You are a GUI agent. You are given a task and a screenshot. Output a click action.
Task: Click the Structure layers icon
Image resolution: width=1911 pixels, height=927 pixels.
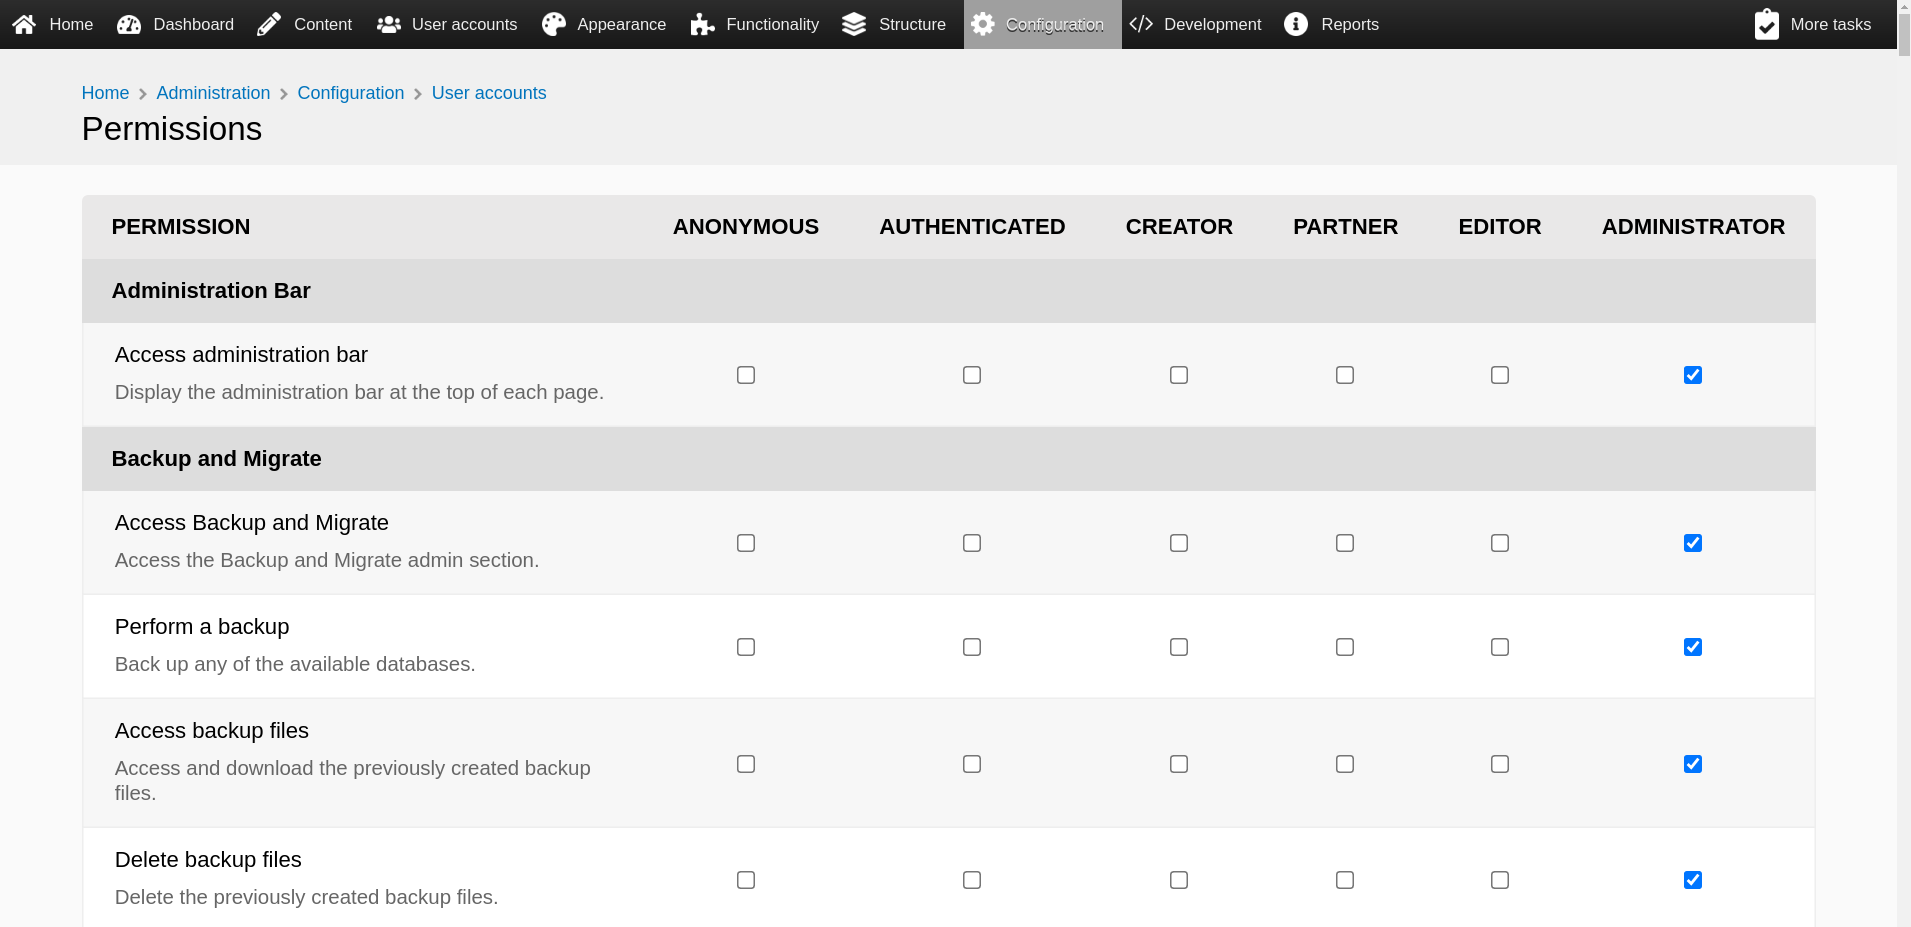(x=854, y=24)
